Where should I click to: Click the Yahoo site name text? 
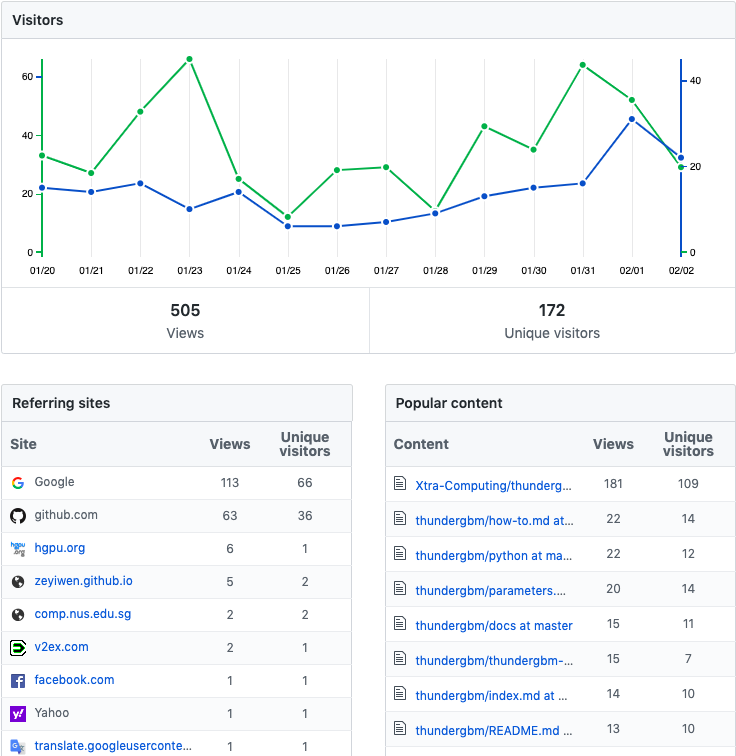click(x=52, y=713)
